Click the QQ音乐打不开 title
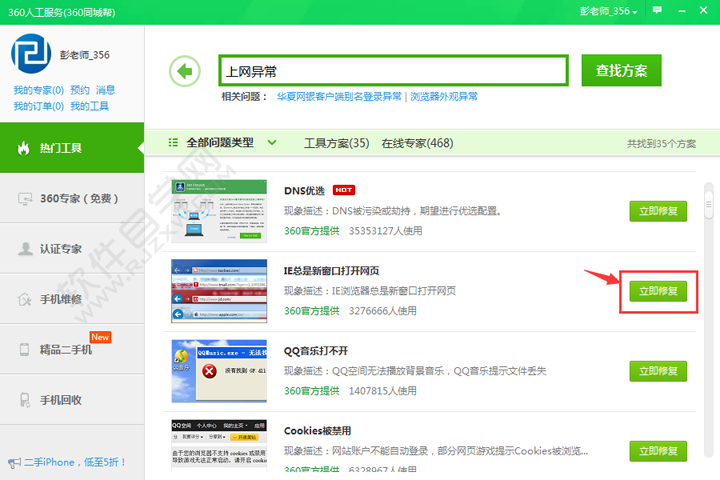720x480 pixels. pyautogui.click(x=316, y=351)
